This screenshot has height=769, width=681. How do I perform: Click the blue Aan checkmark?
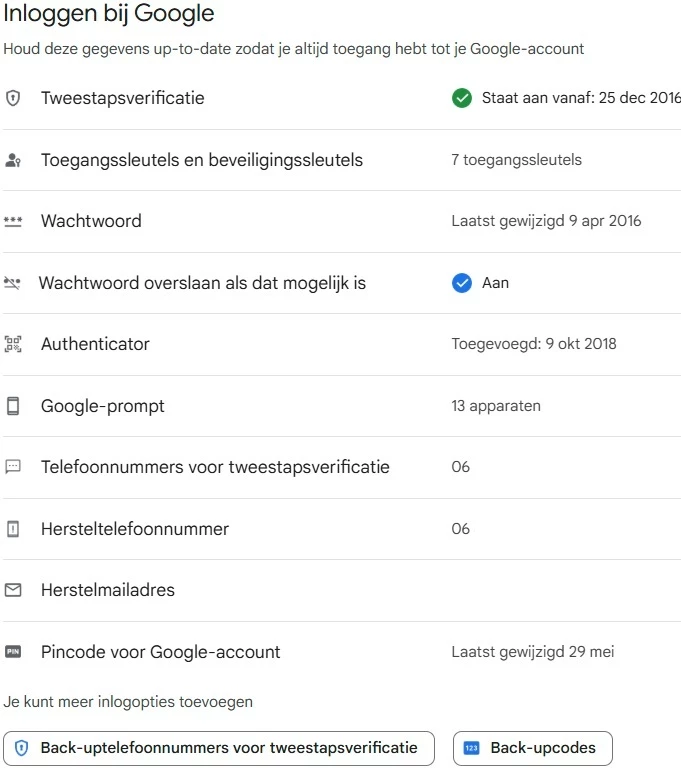461,283
